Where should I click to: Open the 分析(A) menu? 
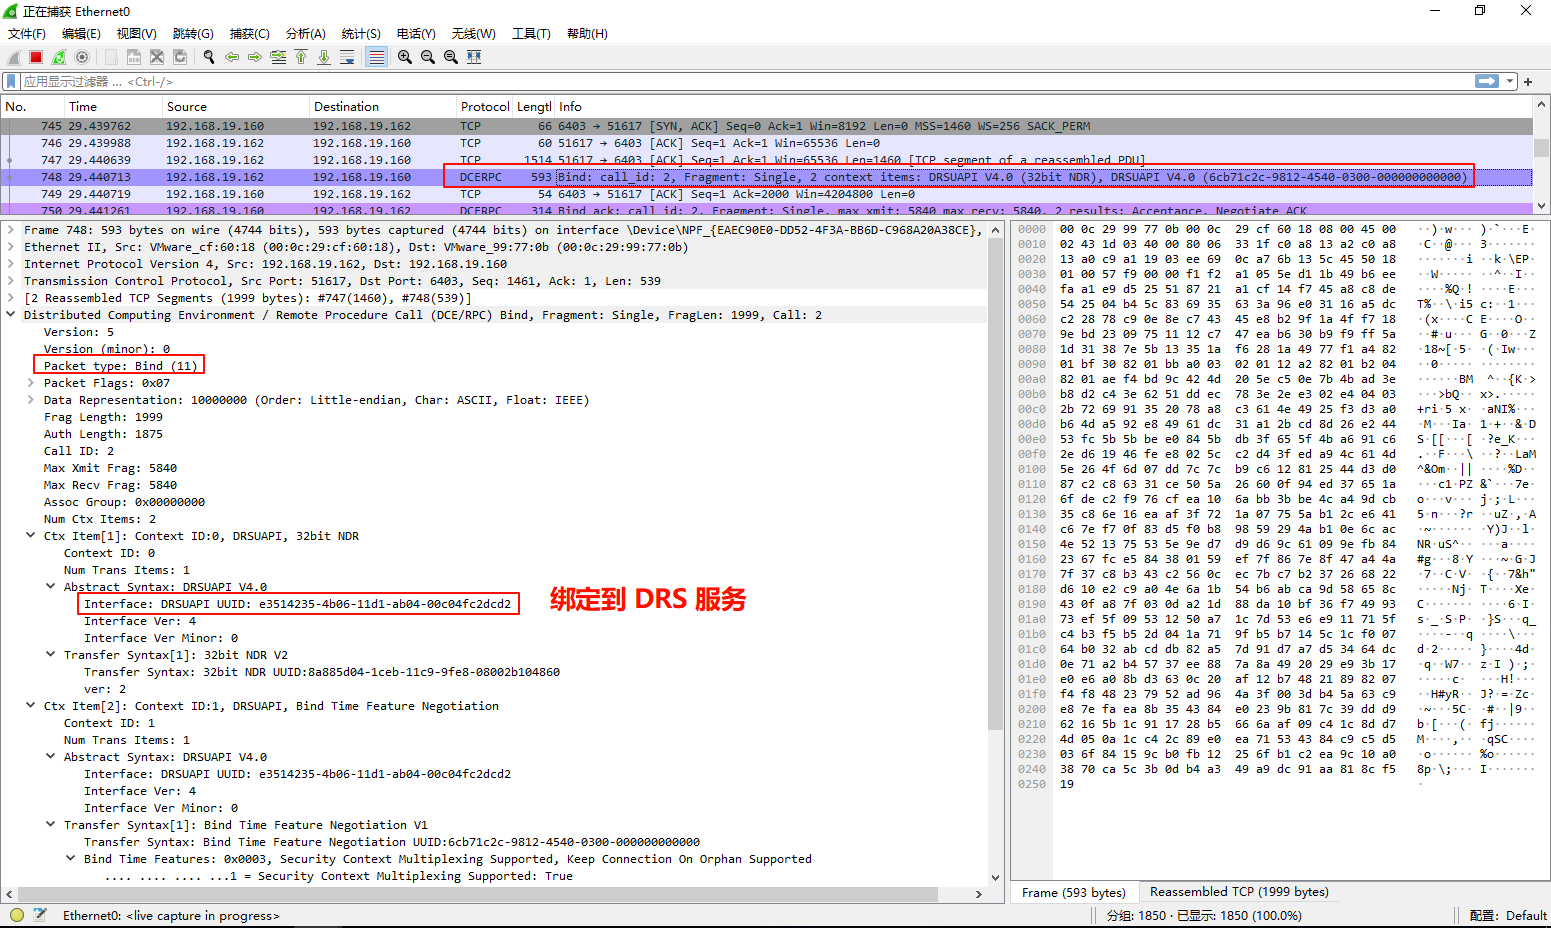coord(305,33)
